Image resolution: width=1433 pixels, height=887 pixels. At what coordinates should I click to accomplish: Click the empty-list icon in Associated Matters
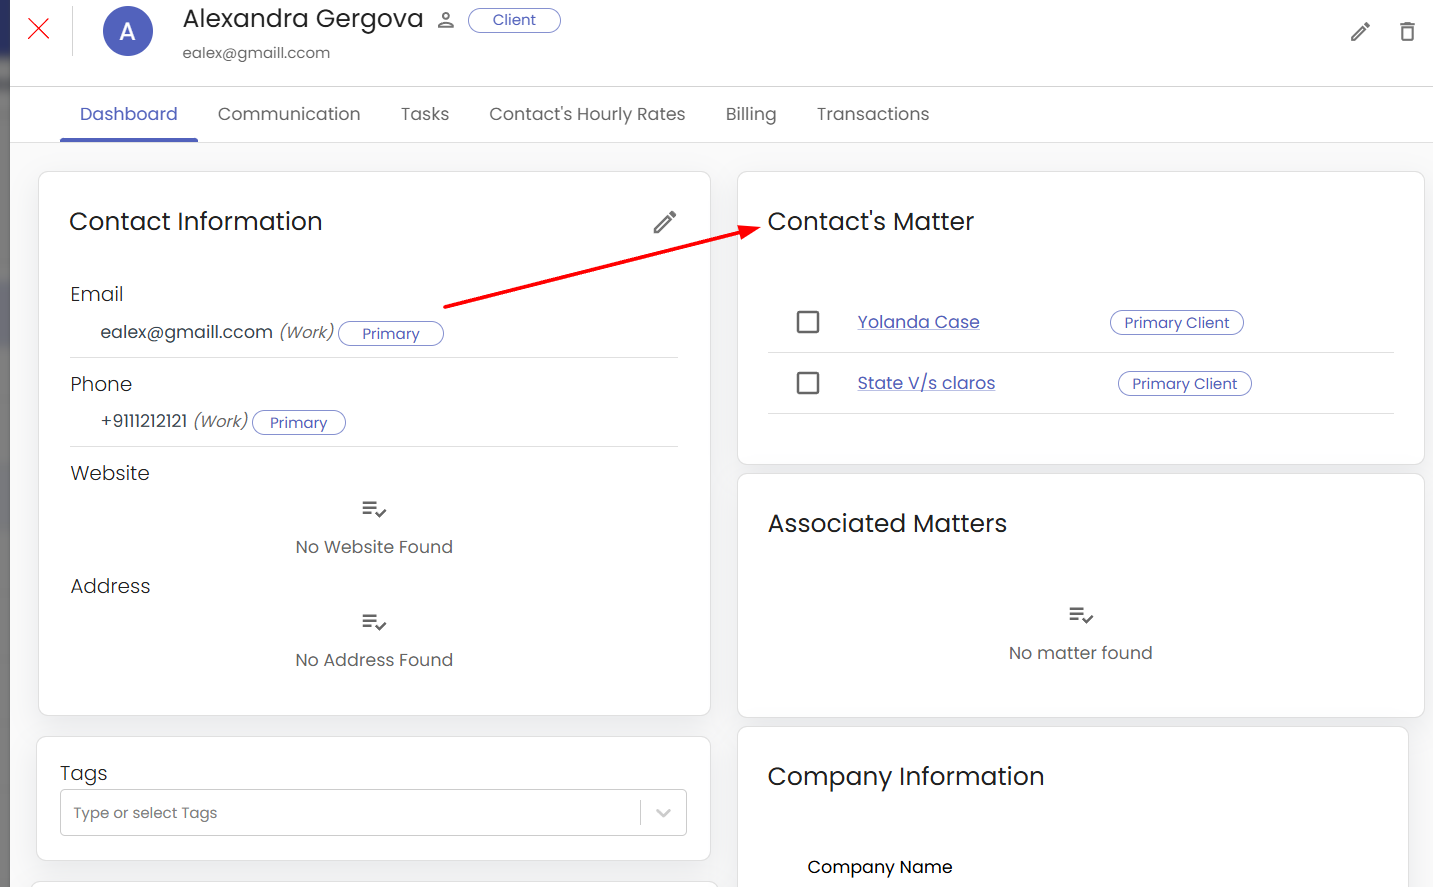point(1080,615)
